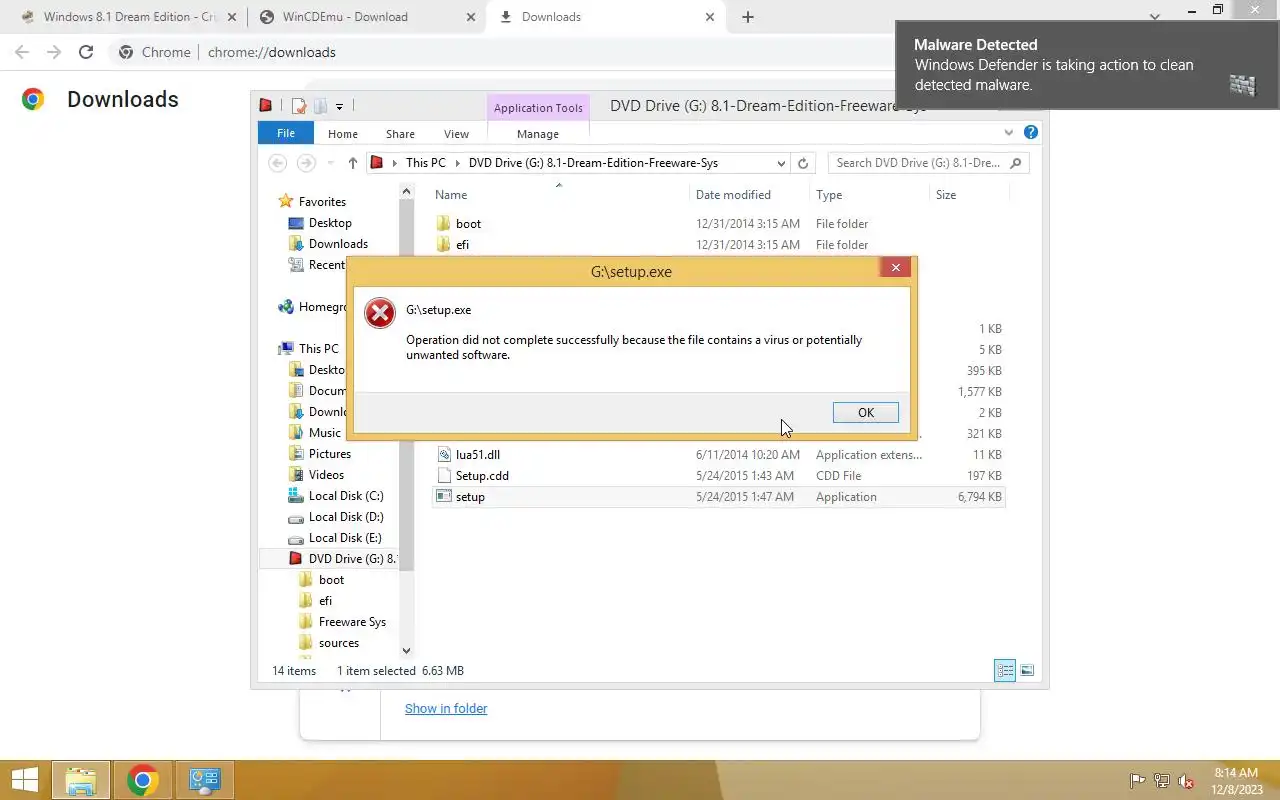Click the Action Center flag tray icon

1137,781
